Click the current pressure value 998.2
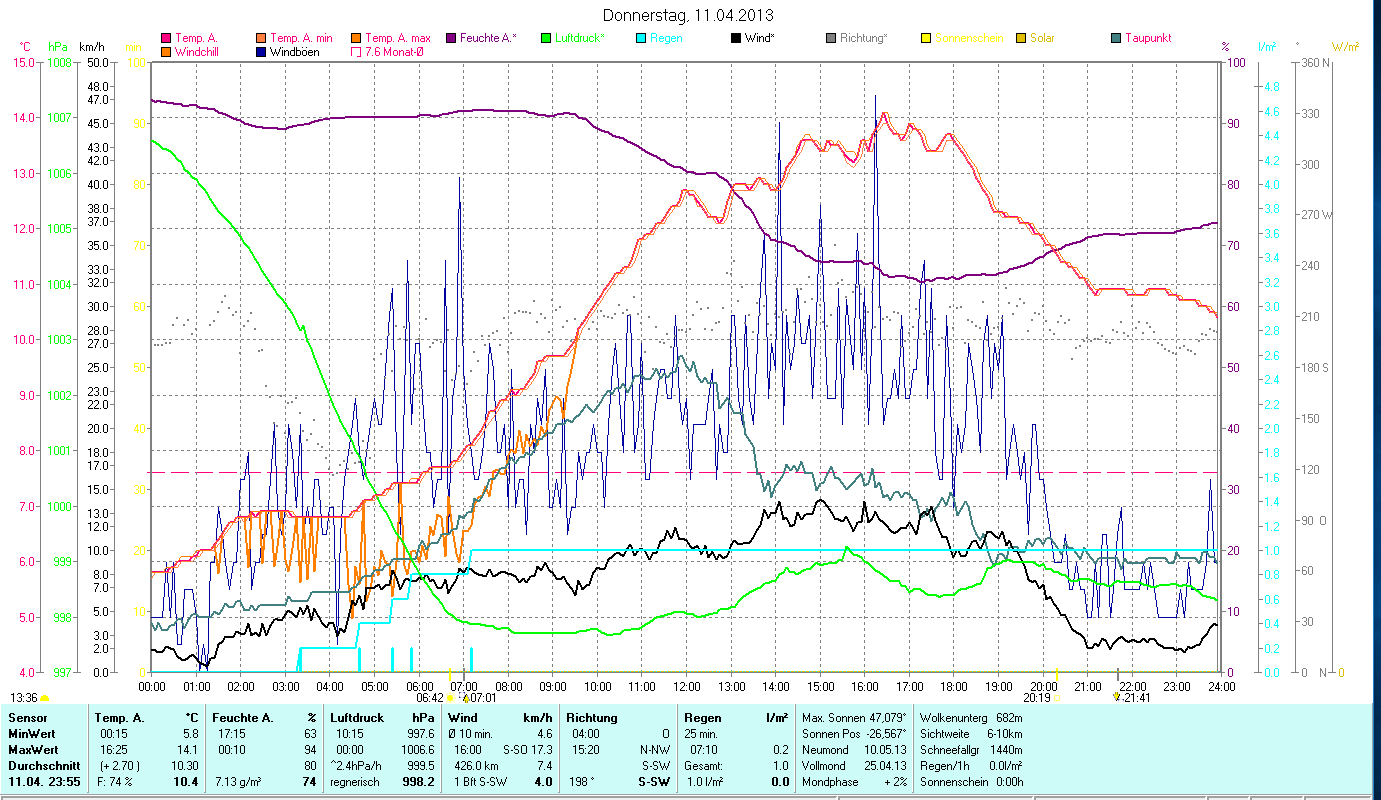This screenshot has width=1381, height=800. pos(419,782)
